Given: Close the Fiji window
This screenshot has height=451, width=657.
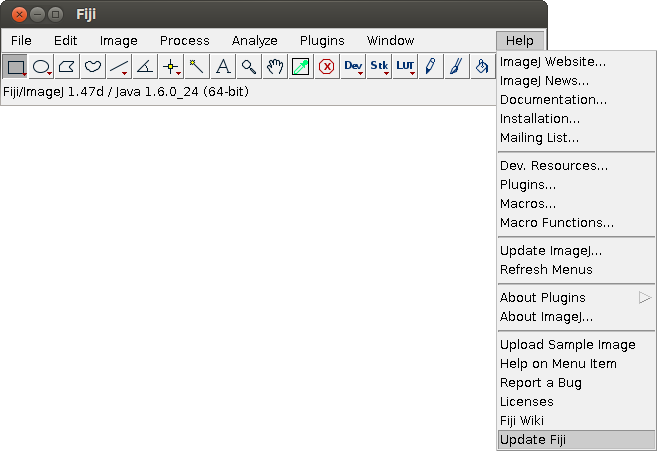Looking at the screenshot, I should [19, 15].
